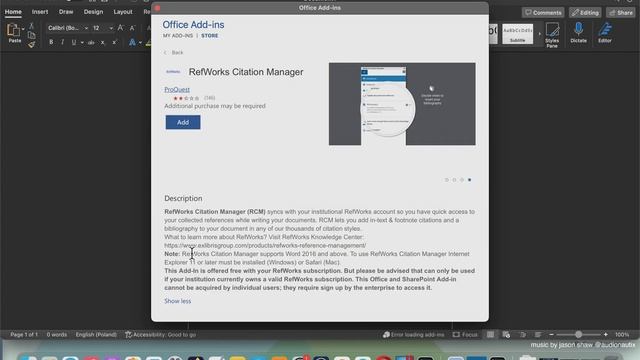Screen dimensions: 640x360
Task: Enable Focus mode in status bar
Action: [465, 335]
